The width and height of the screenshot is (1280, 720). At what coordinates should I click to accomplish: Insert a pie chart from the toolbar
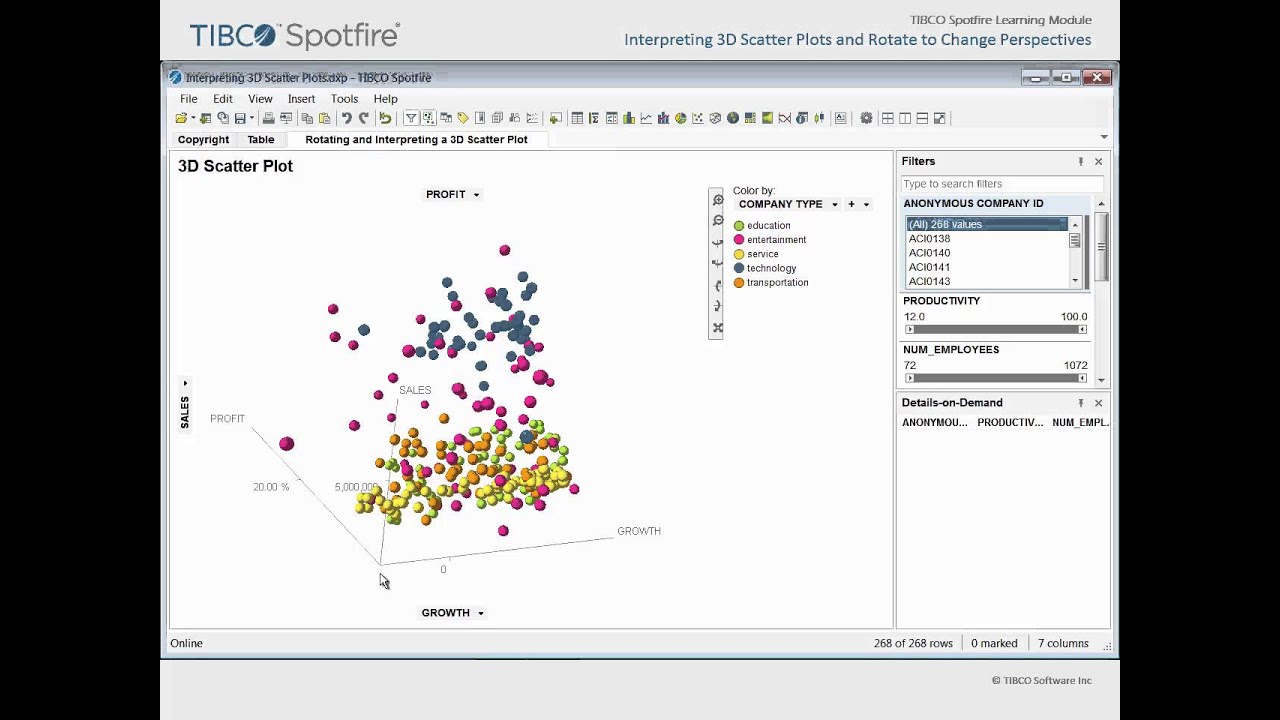[681, 118]
